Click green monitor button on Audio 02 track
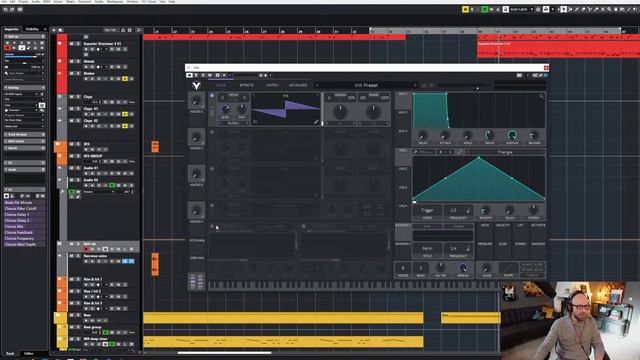Viewport: 640px width, 360px height. tap(112, 185)
